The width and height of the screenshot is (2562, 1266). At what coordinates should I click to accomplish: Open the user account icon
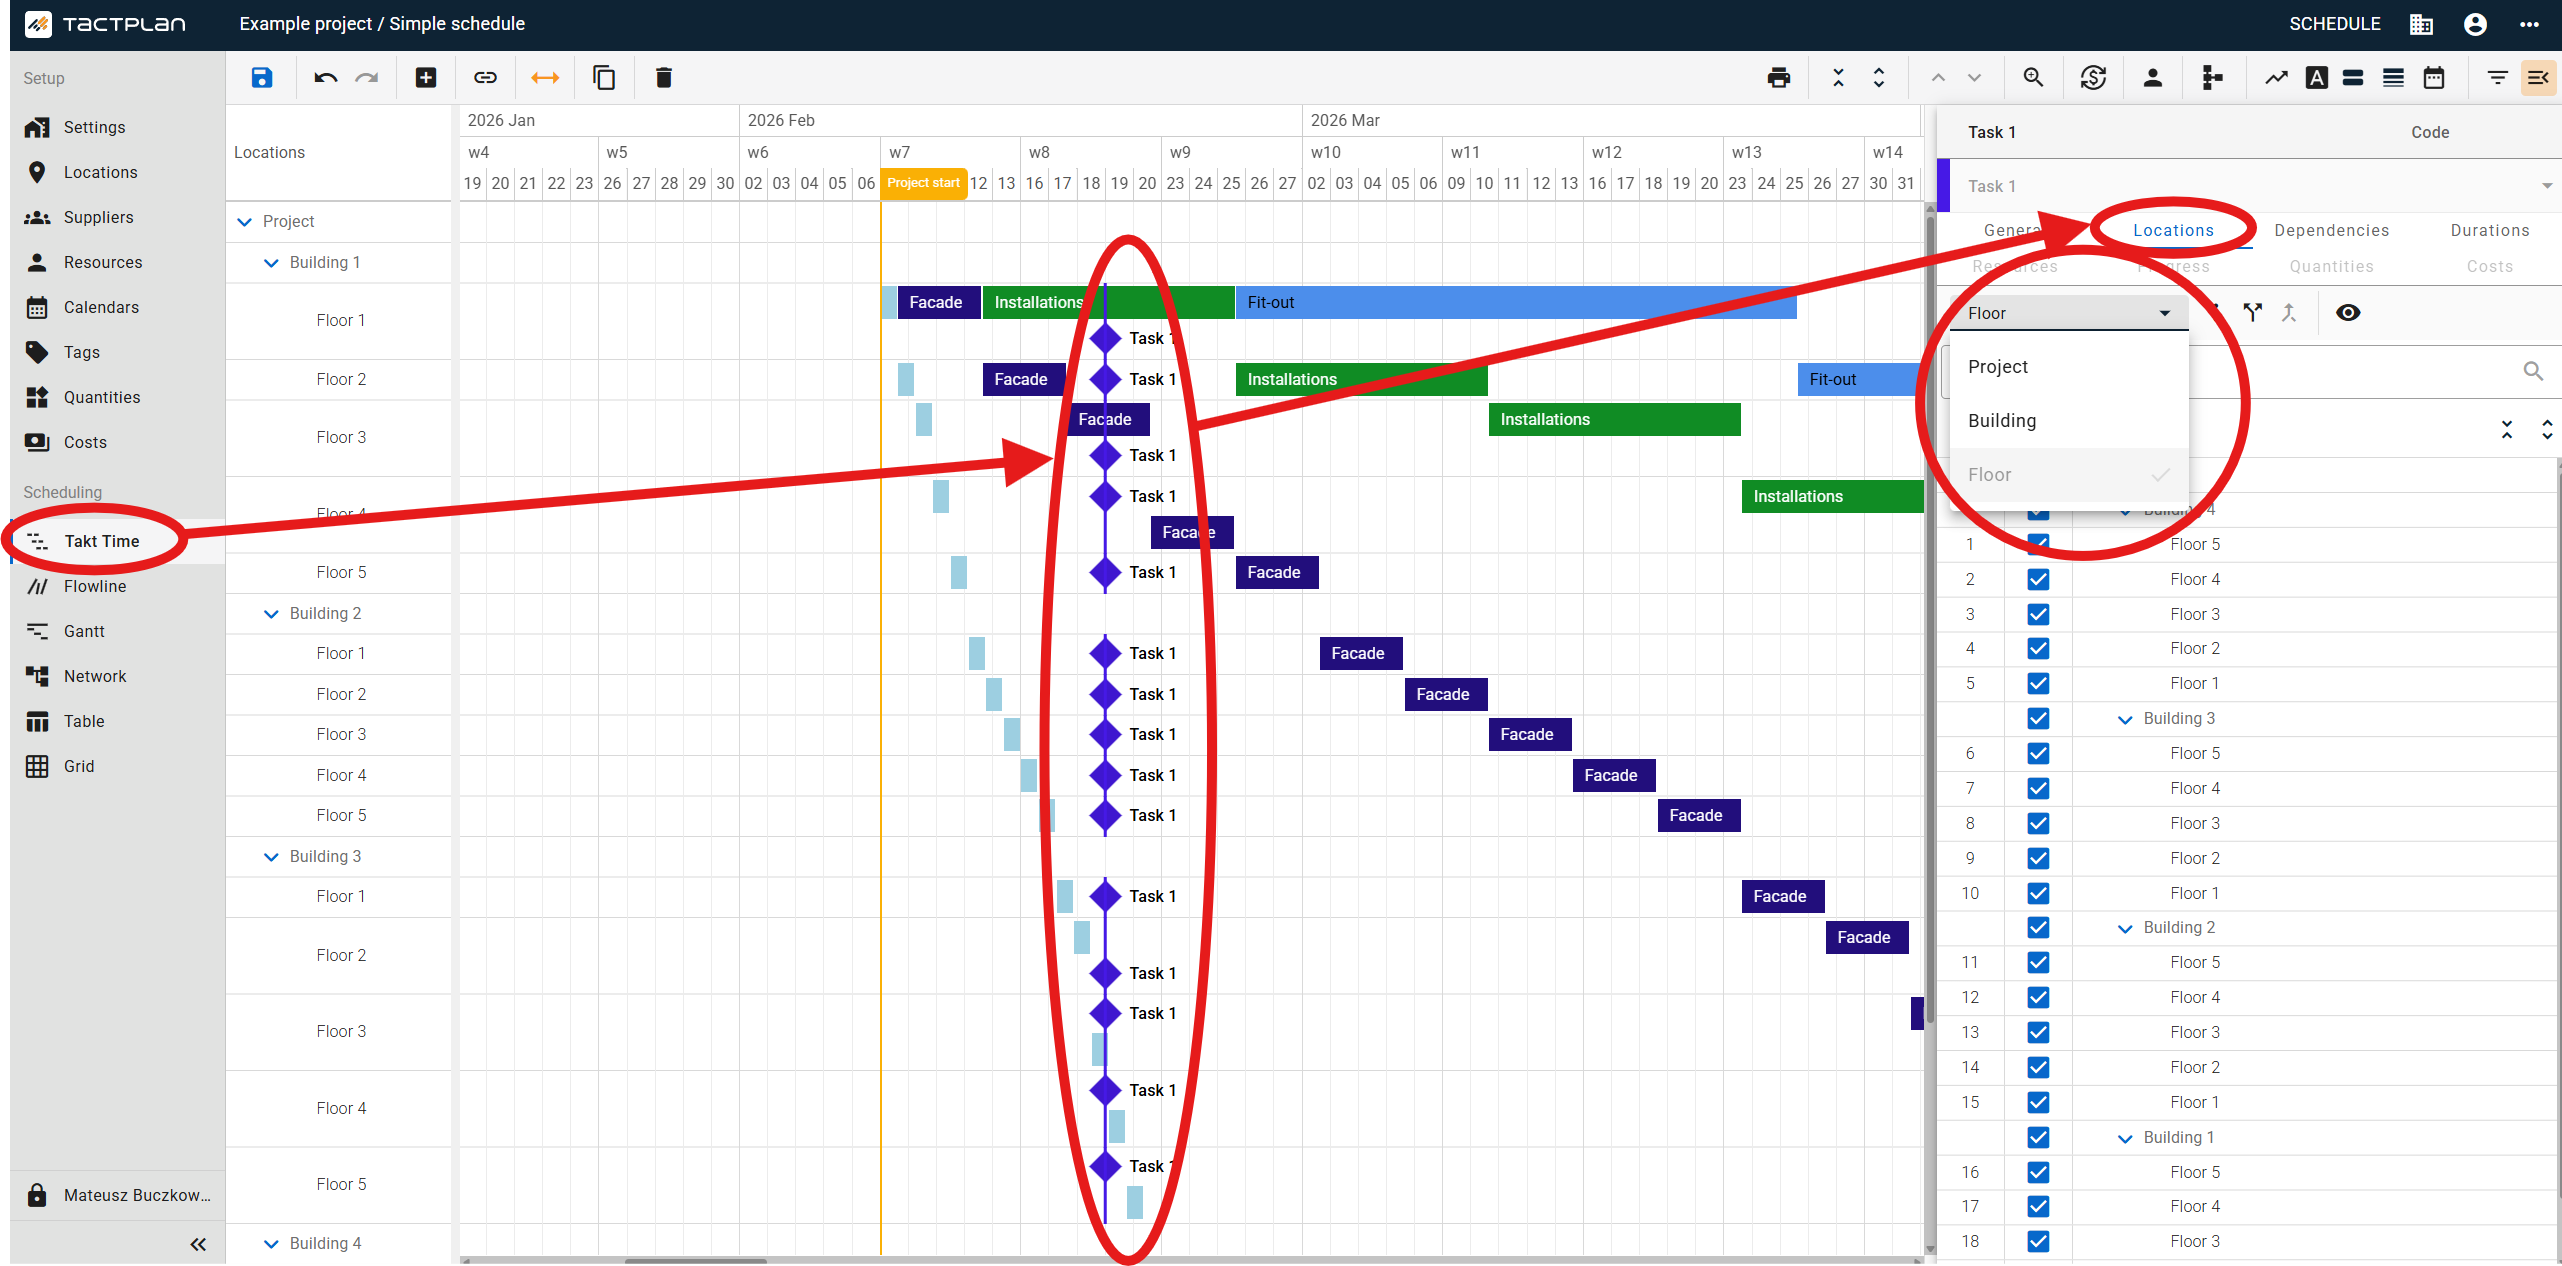[x=2475, y=25]
